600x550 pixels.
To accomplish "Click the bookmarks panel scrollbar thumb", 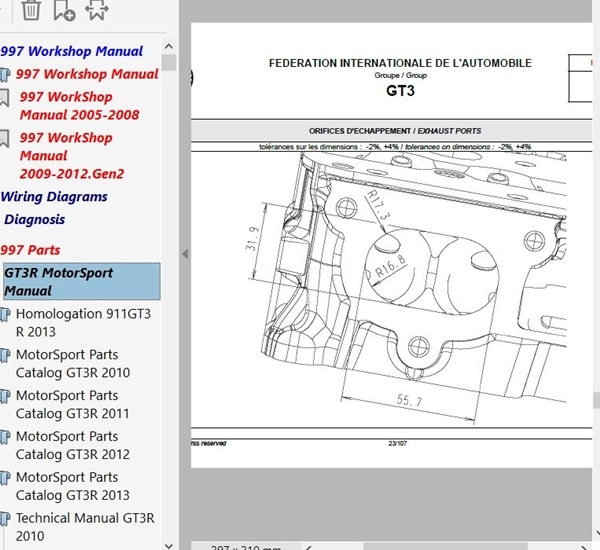I will click(168, 63).
